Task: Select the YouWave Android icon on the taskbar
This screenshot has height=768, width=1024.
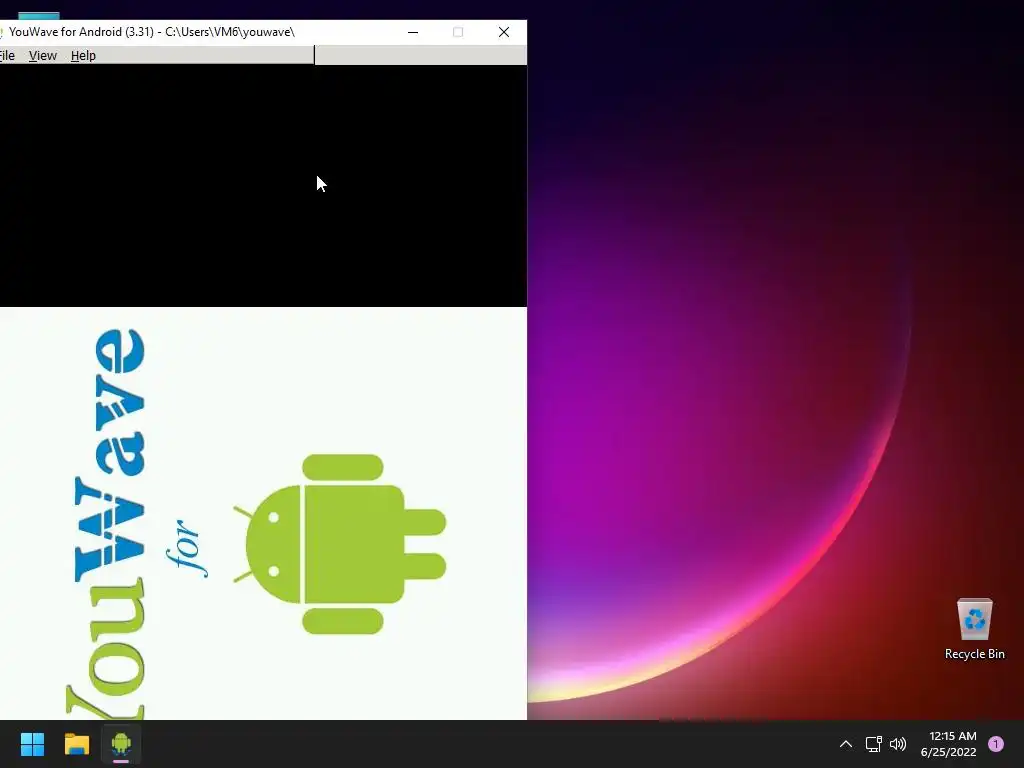Action: point(121,744)
